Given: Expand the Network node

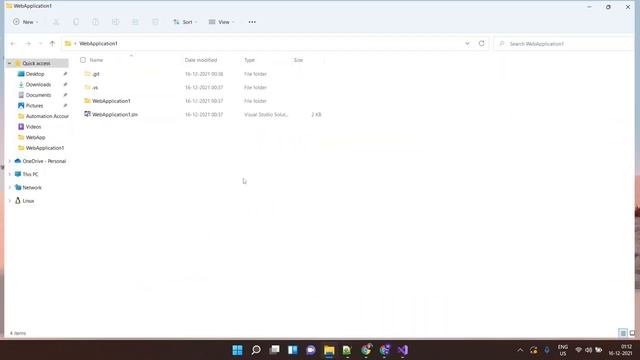Looking at the screenshot, I should pos(10,187).
